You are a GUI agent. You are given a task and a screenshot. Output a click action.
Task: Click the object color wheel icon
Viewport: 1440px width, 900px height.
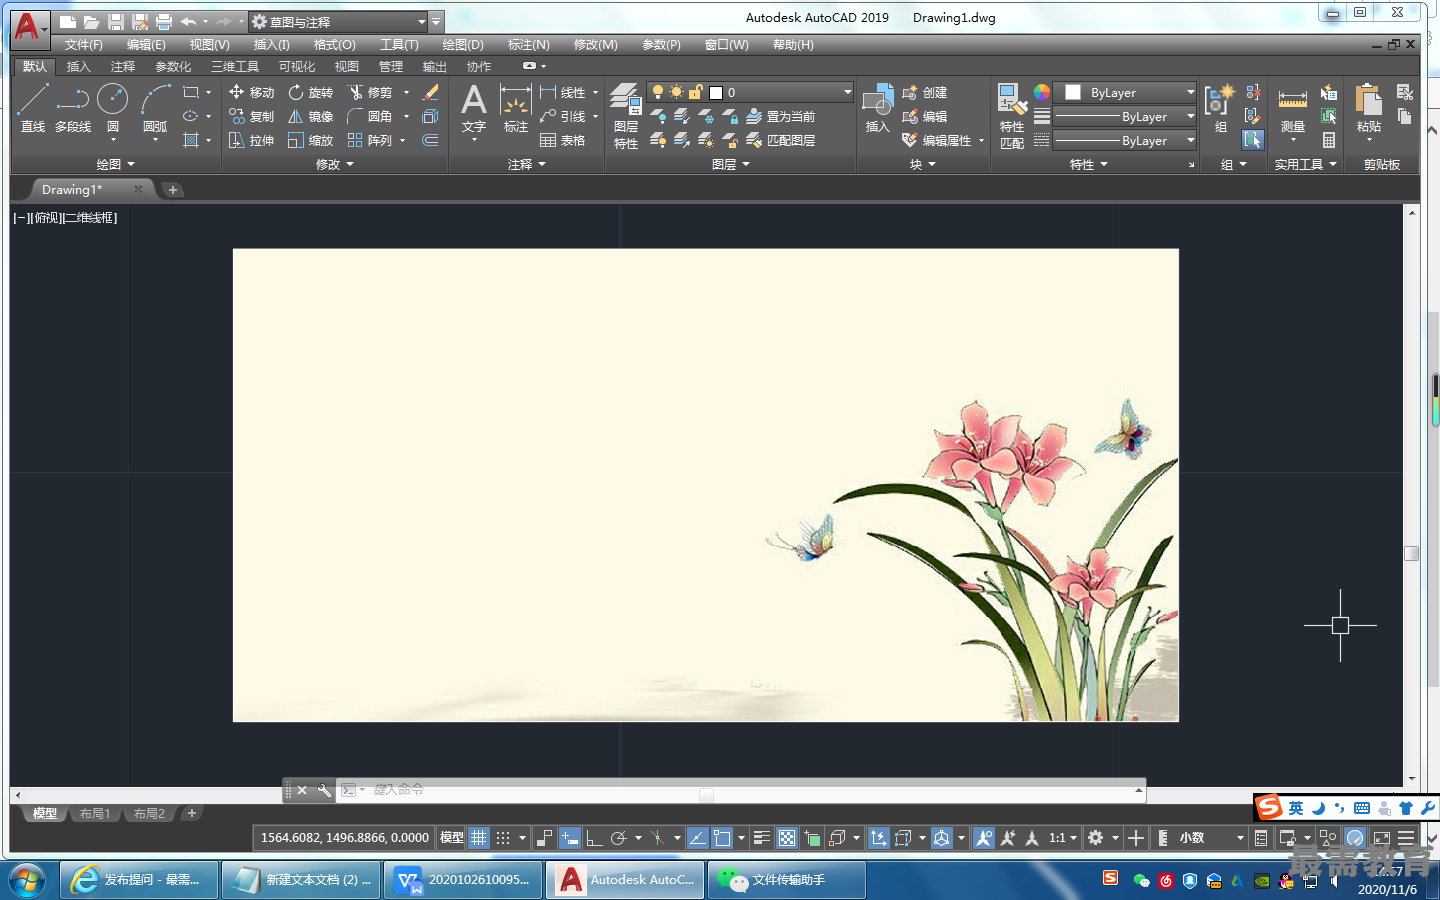pos(1042,92)
